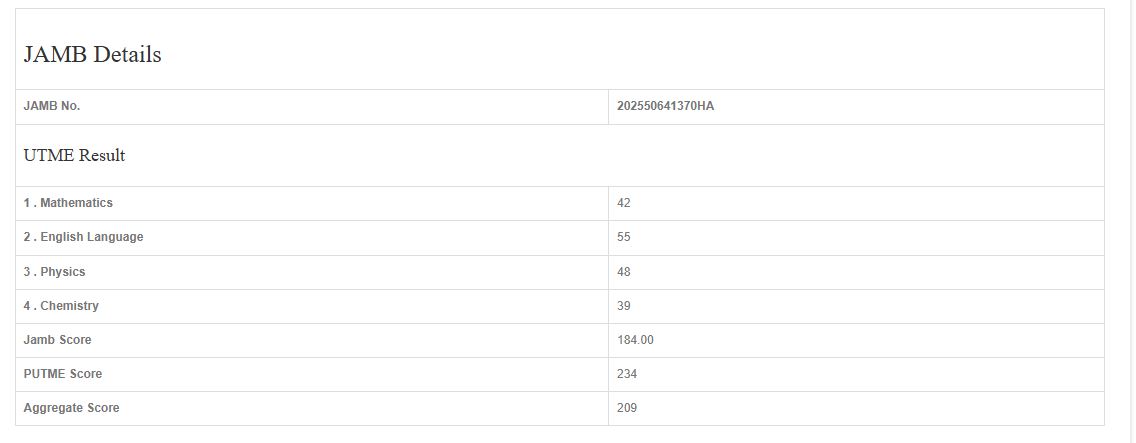
Task: Click the Aggregate Score value 209
Action: coord(627,408)
